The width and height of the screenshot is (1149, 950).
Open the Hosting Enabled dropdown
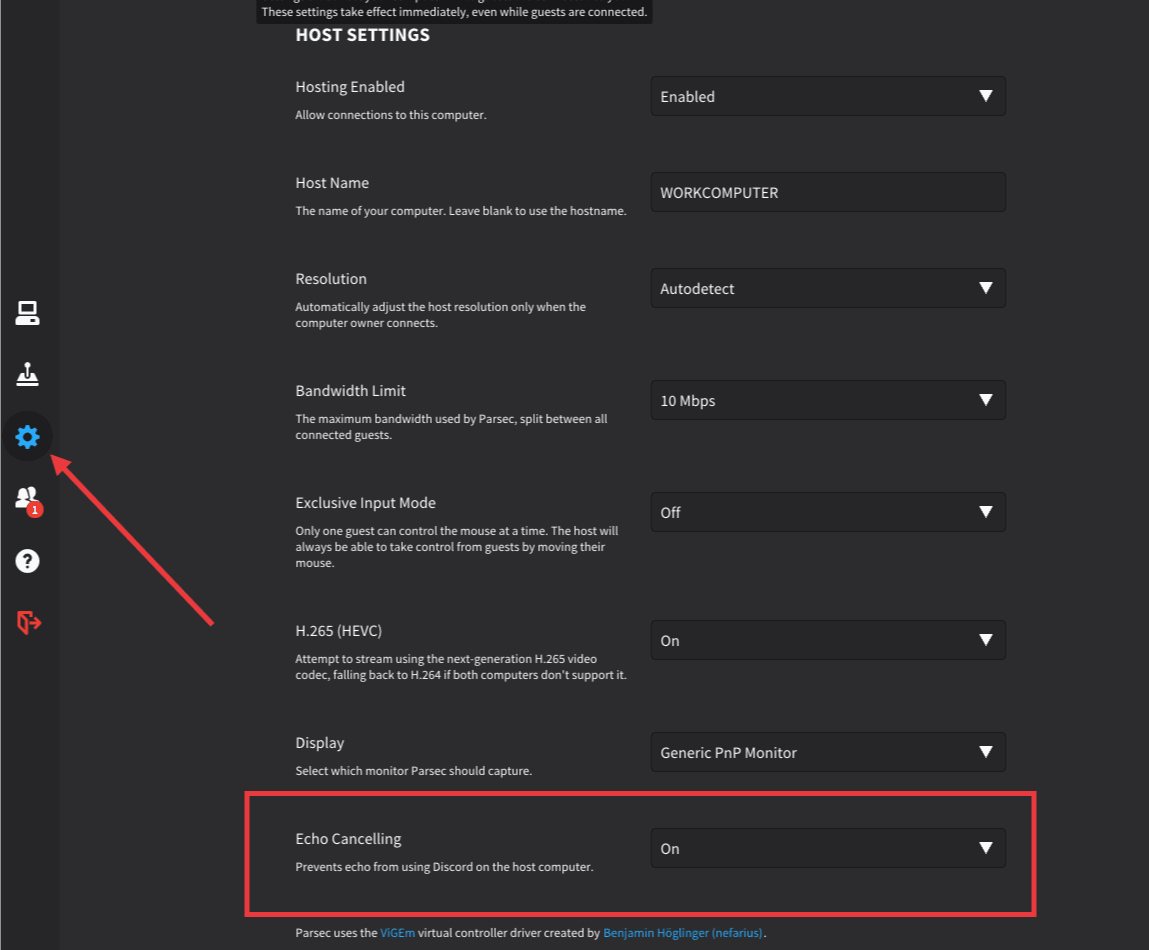pyautogui.click(x=827, y=97)
